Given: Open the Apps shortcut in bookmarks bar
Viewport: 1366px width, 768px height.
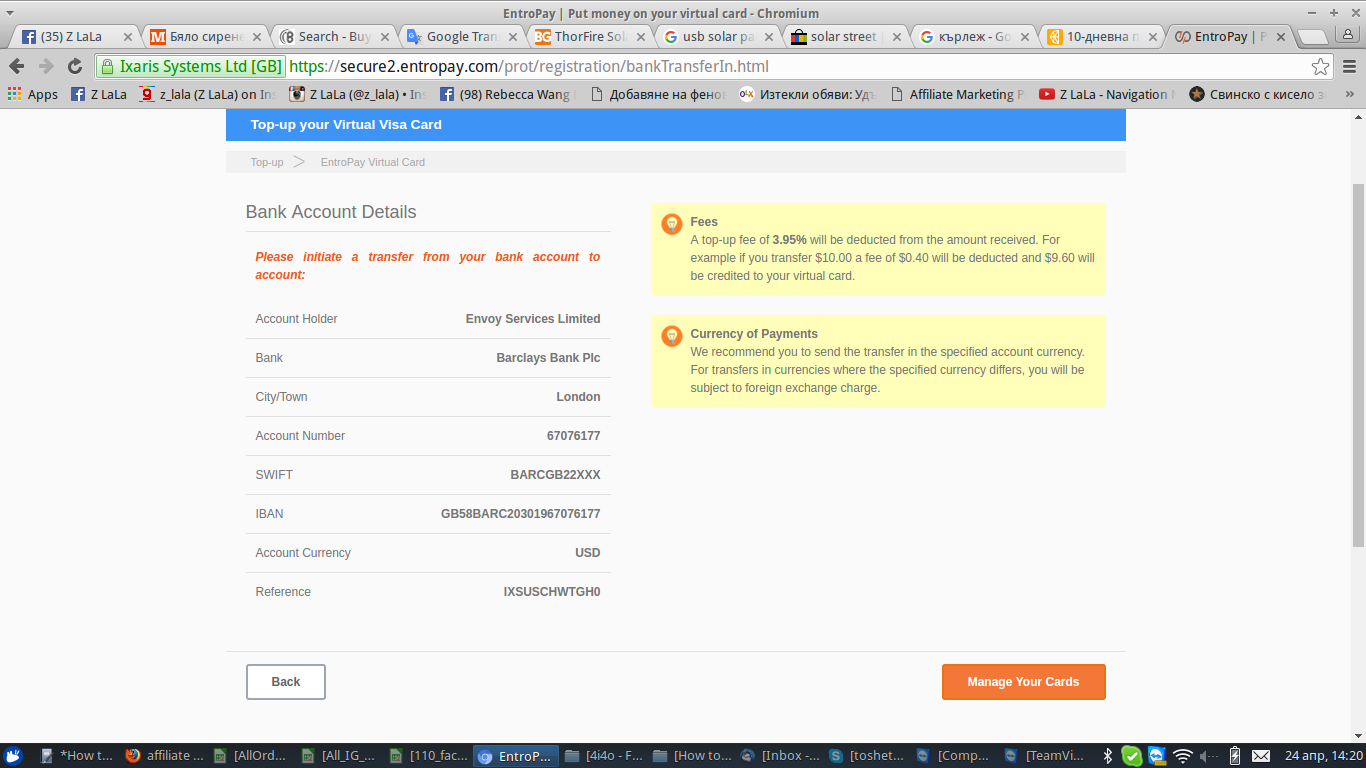Looking at the screenshot, I should [33, 95].
